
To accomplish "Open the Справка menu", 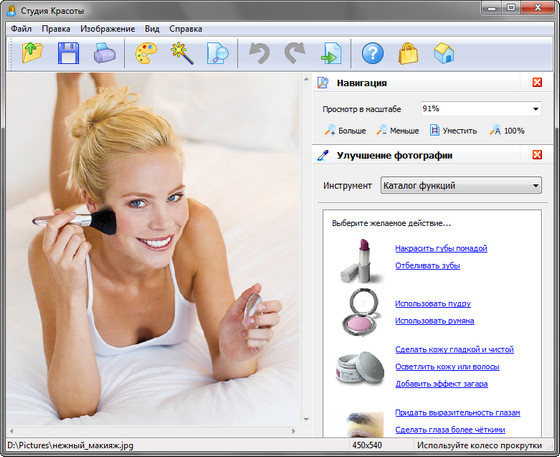I will (186, 29).
